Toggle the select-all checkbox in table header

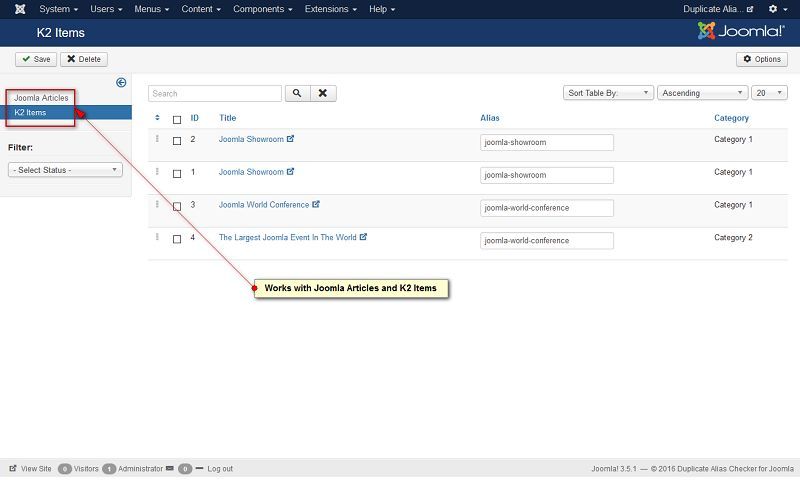[x=177, y=120]
